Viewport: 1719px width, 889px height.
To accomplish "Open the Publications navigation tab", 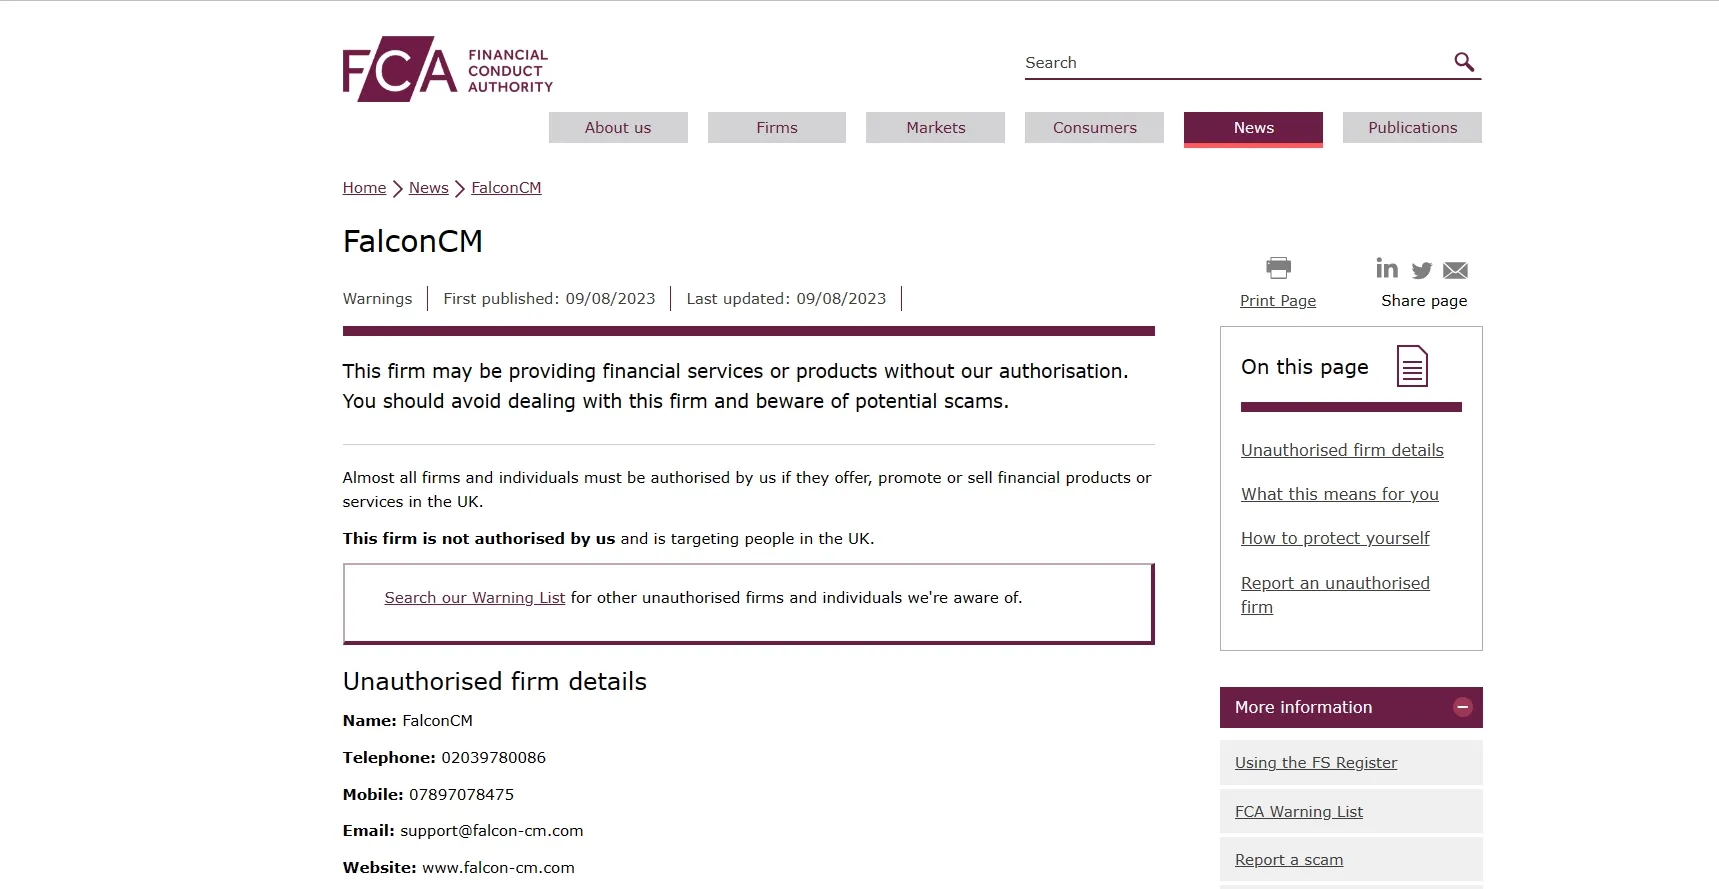I will pos(1412,128).
